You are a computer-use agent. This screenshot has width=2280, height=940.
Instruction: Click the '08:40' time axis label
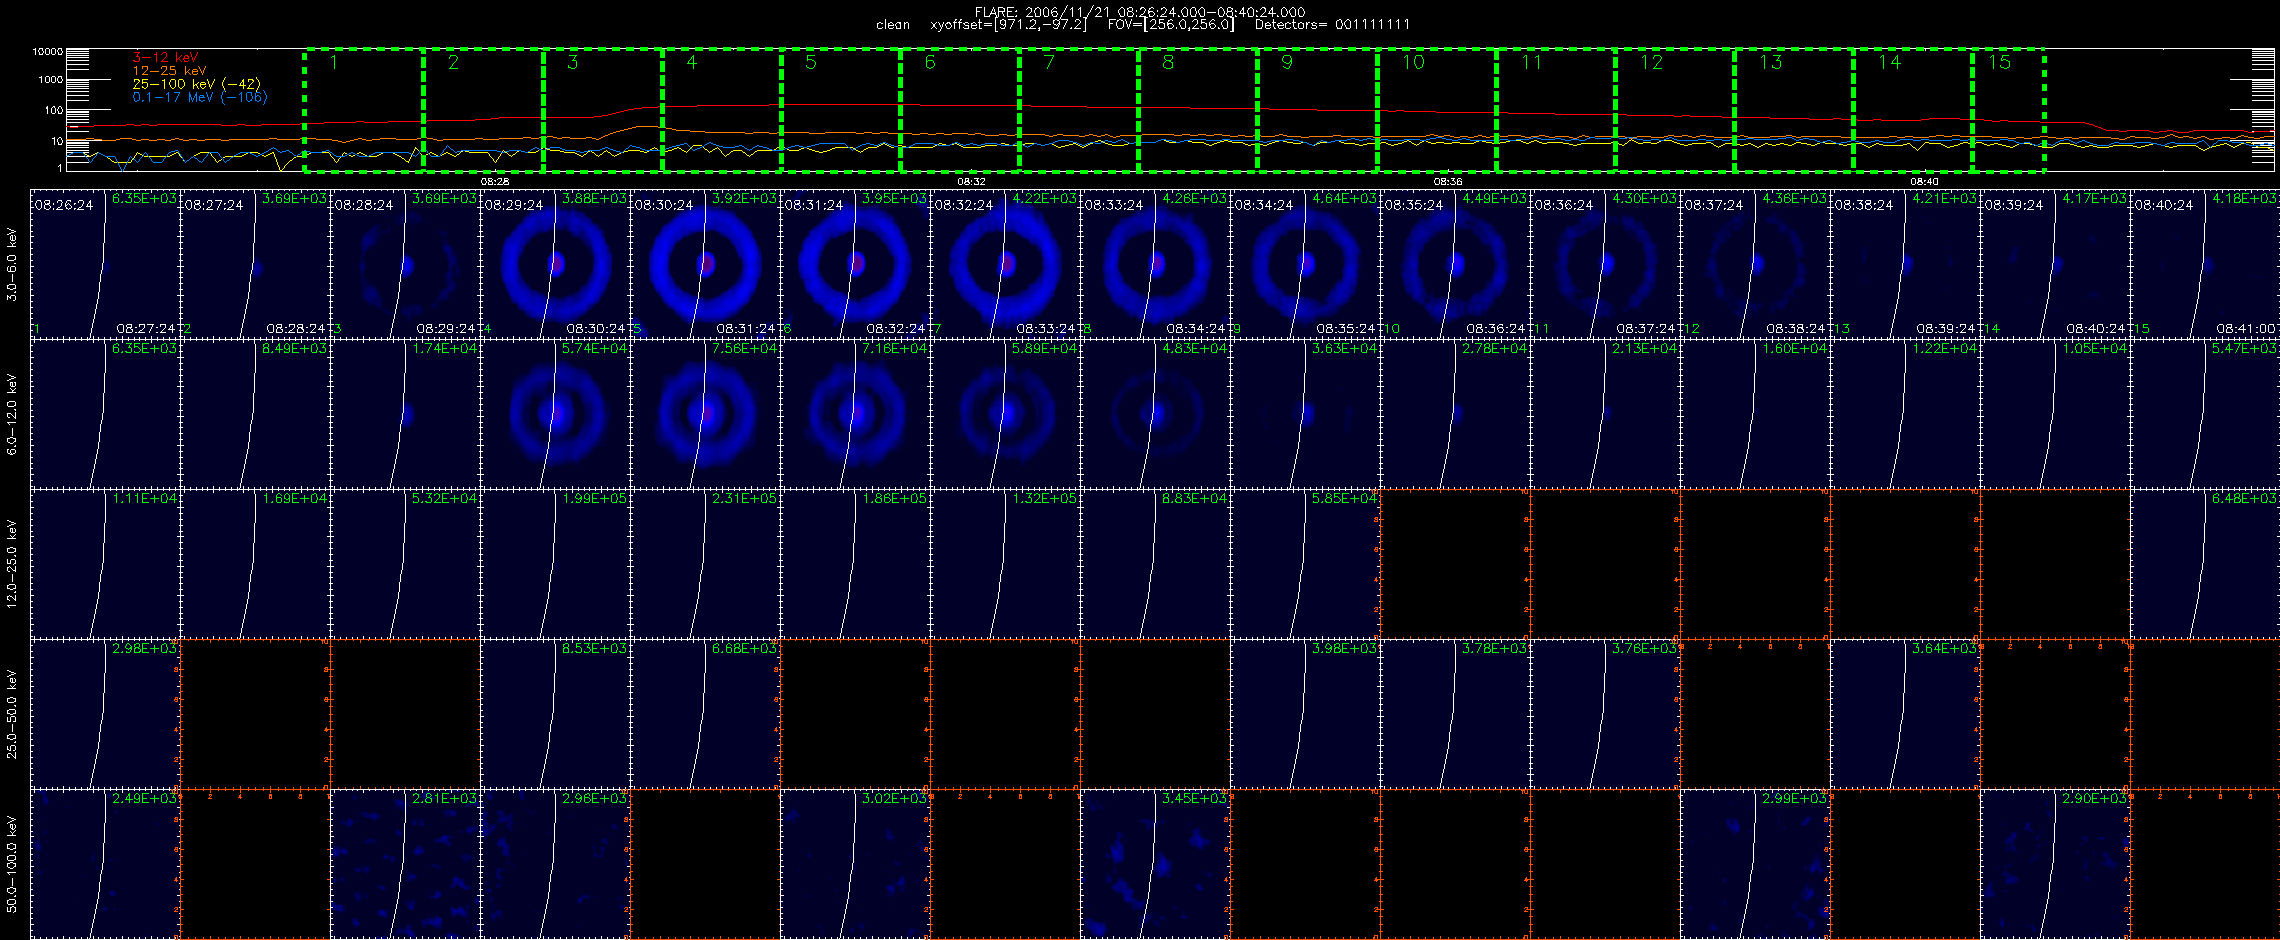point(1924,182)
